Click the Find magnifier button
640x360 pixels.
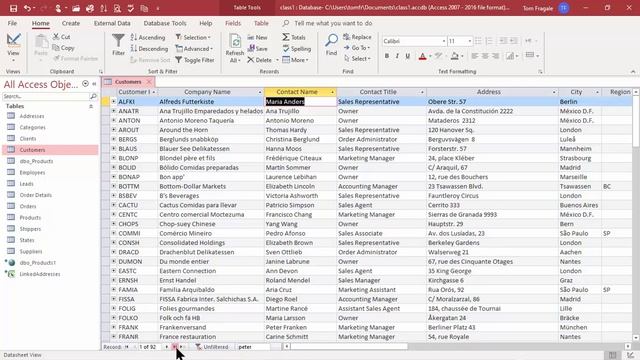(331, 45)
